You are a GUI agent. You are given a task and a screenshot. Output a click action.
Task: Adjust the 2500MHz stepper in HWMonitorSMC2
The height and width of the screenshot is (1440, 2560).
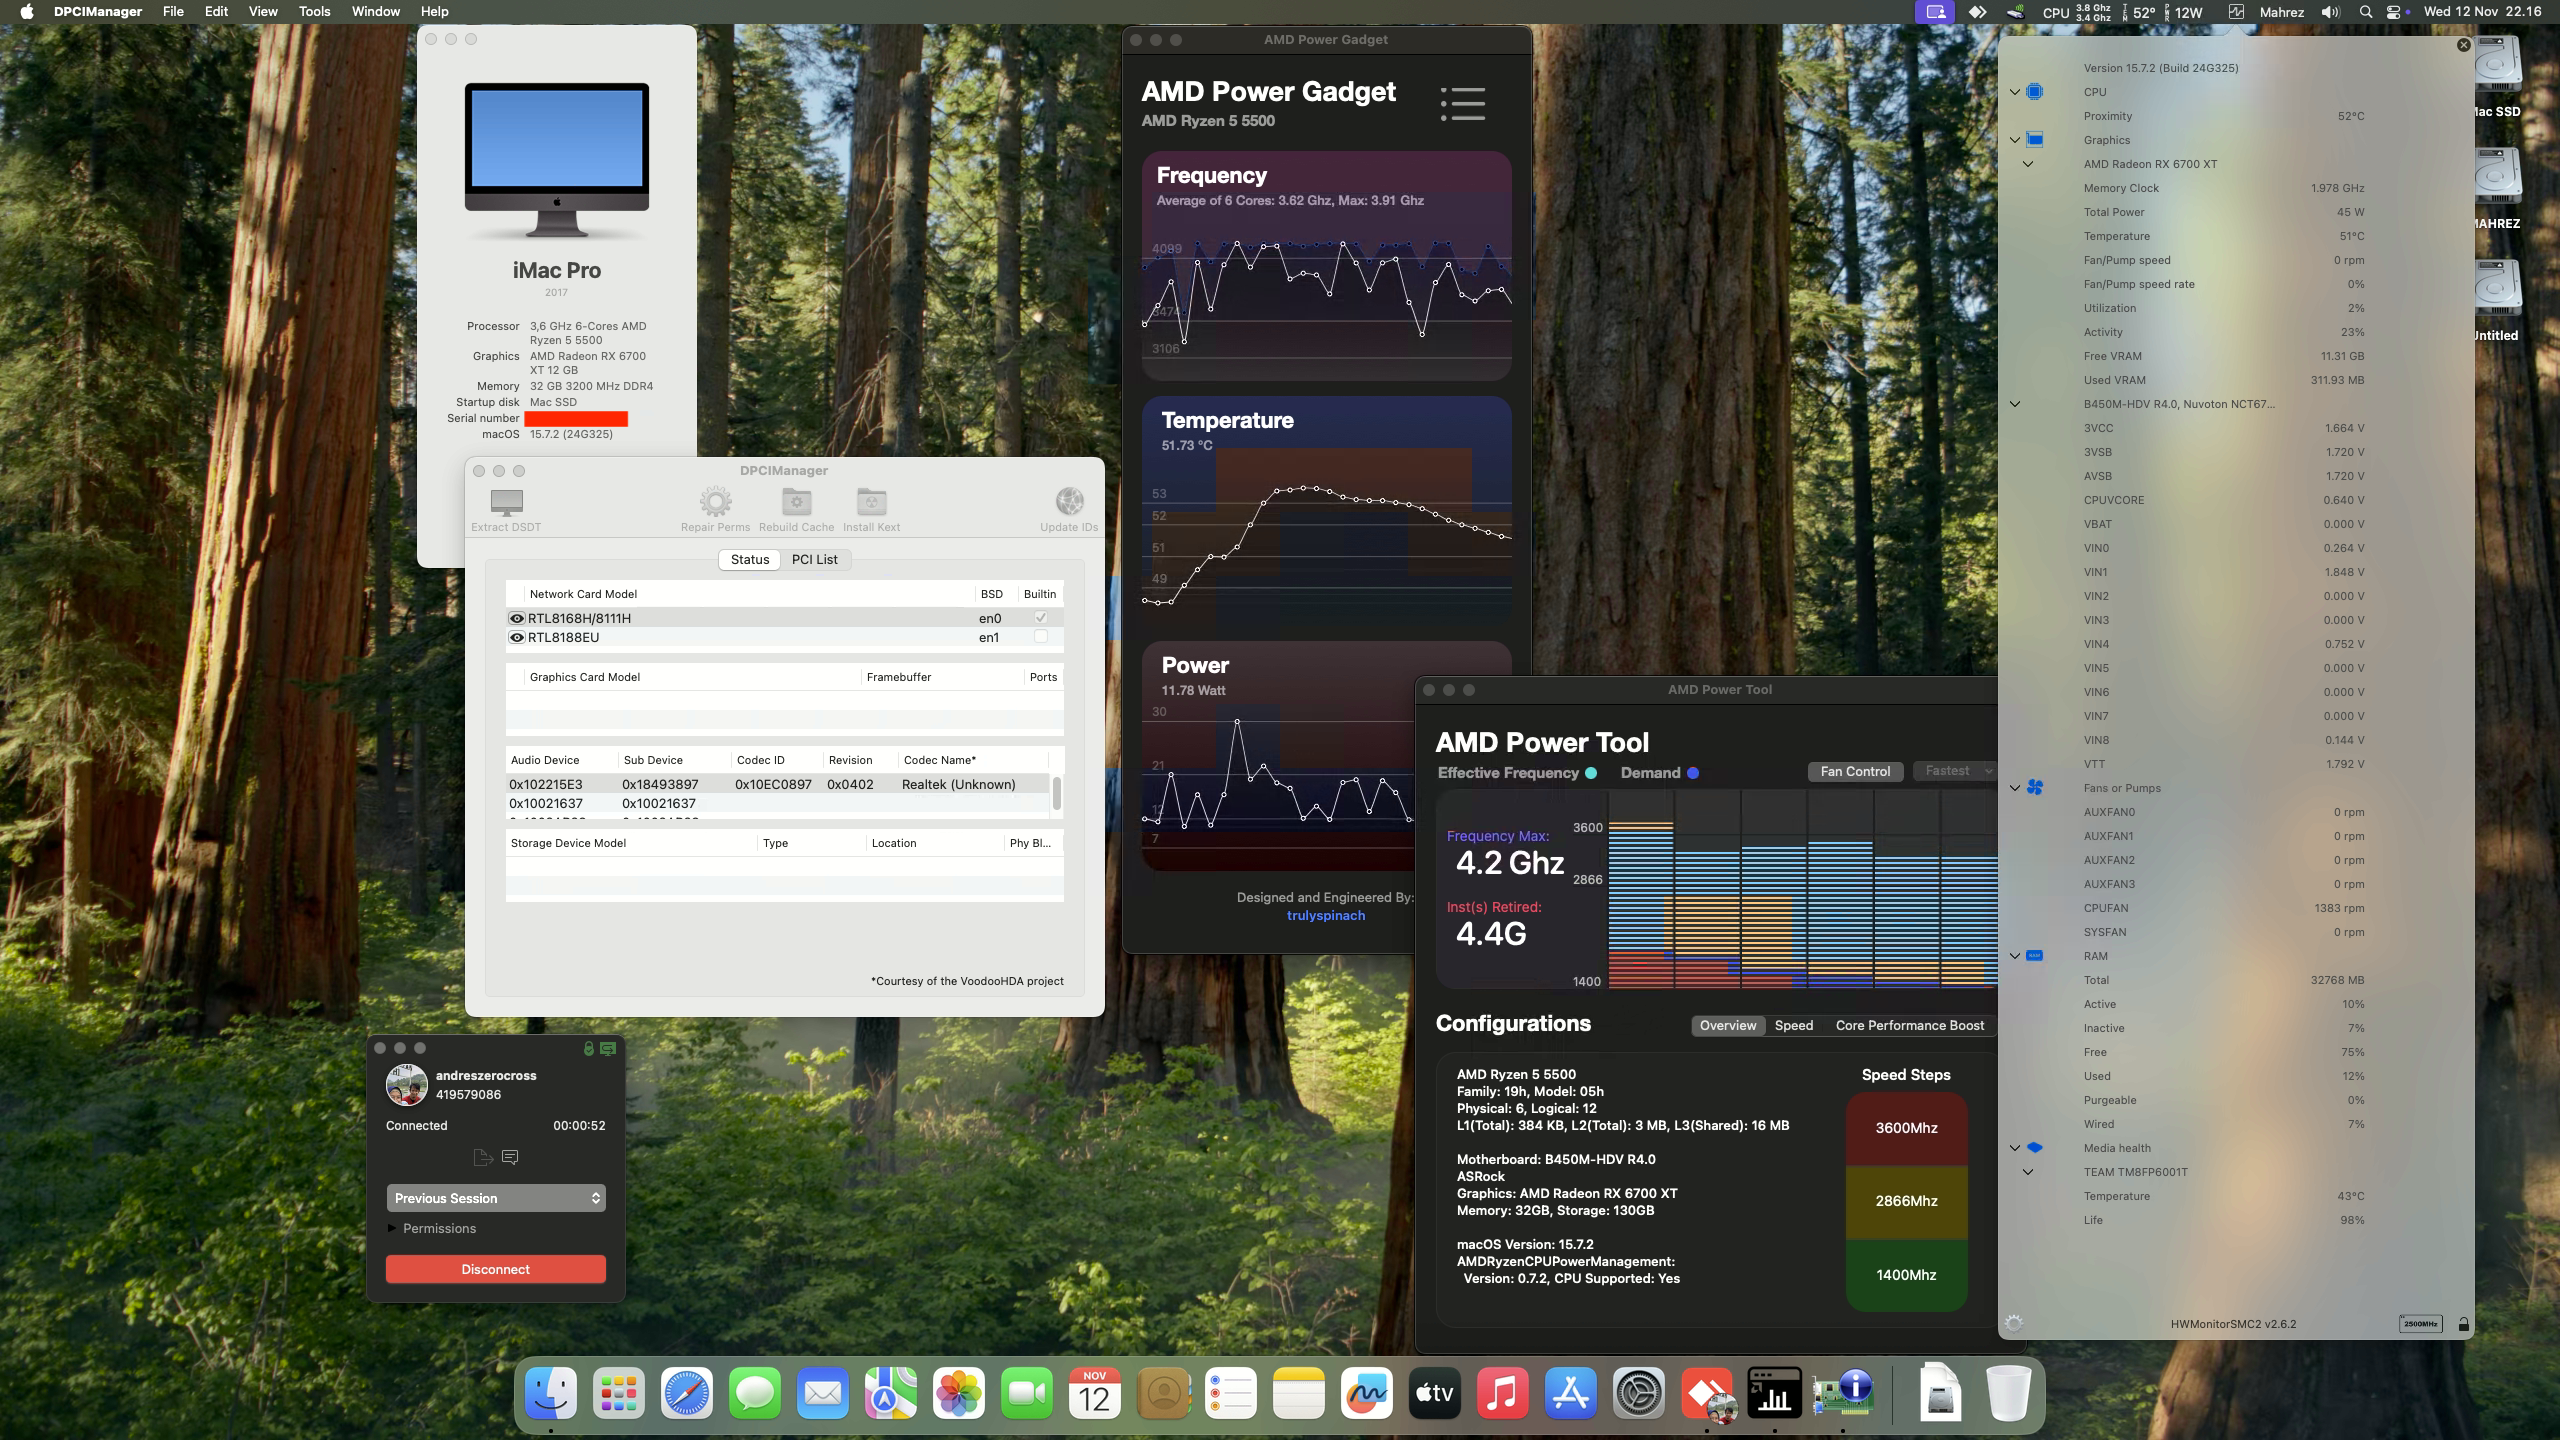(2421, 1323)
